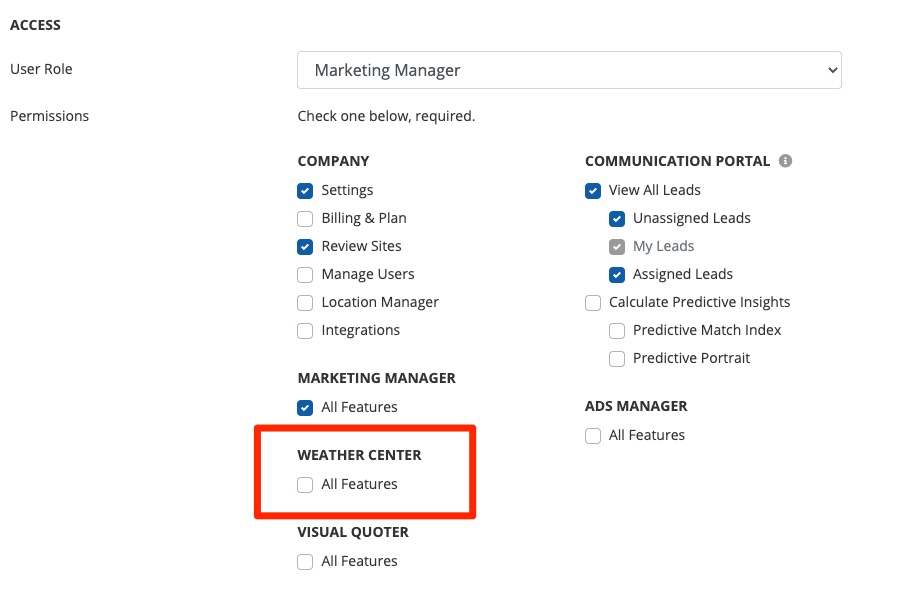Enable Ads Manager All Features
Image resolution: width=902 pixels, height=611 pixels.
[593, 435]
